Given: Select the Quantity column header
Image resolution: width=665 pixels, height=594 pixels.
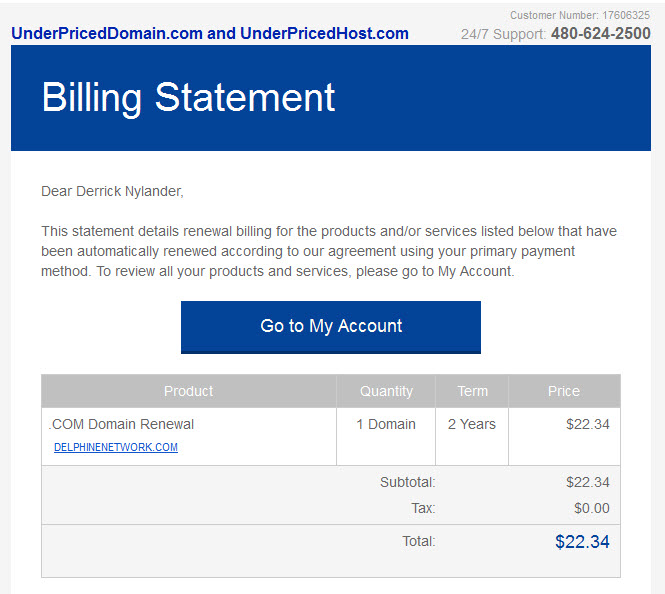Looking at the screenshot, I should pyautogui.click(x=386, y=391).
